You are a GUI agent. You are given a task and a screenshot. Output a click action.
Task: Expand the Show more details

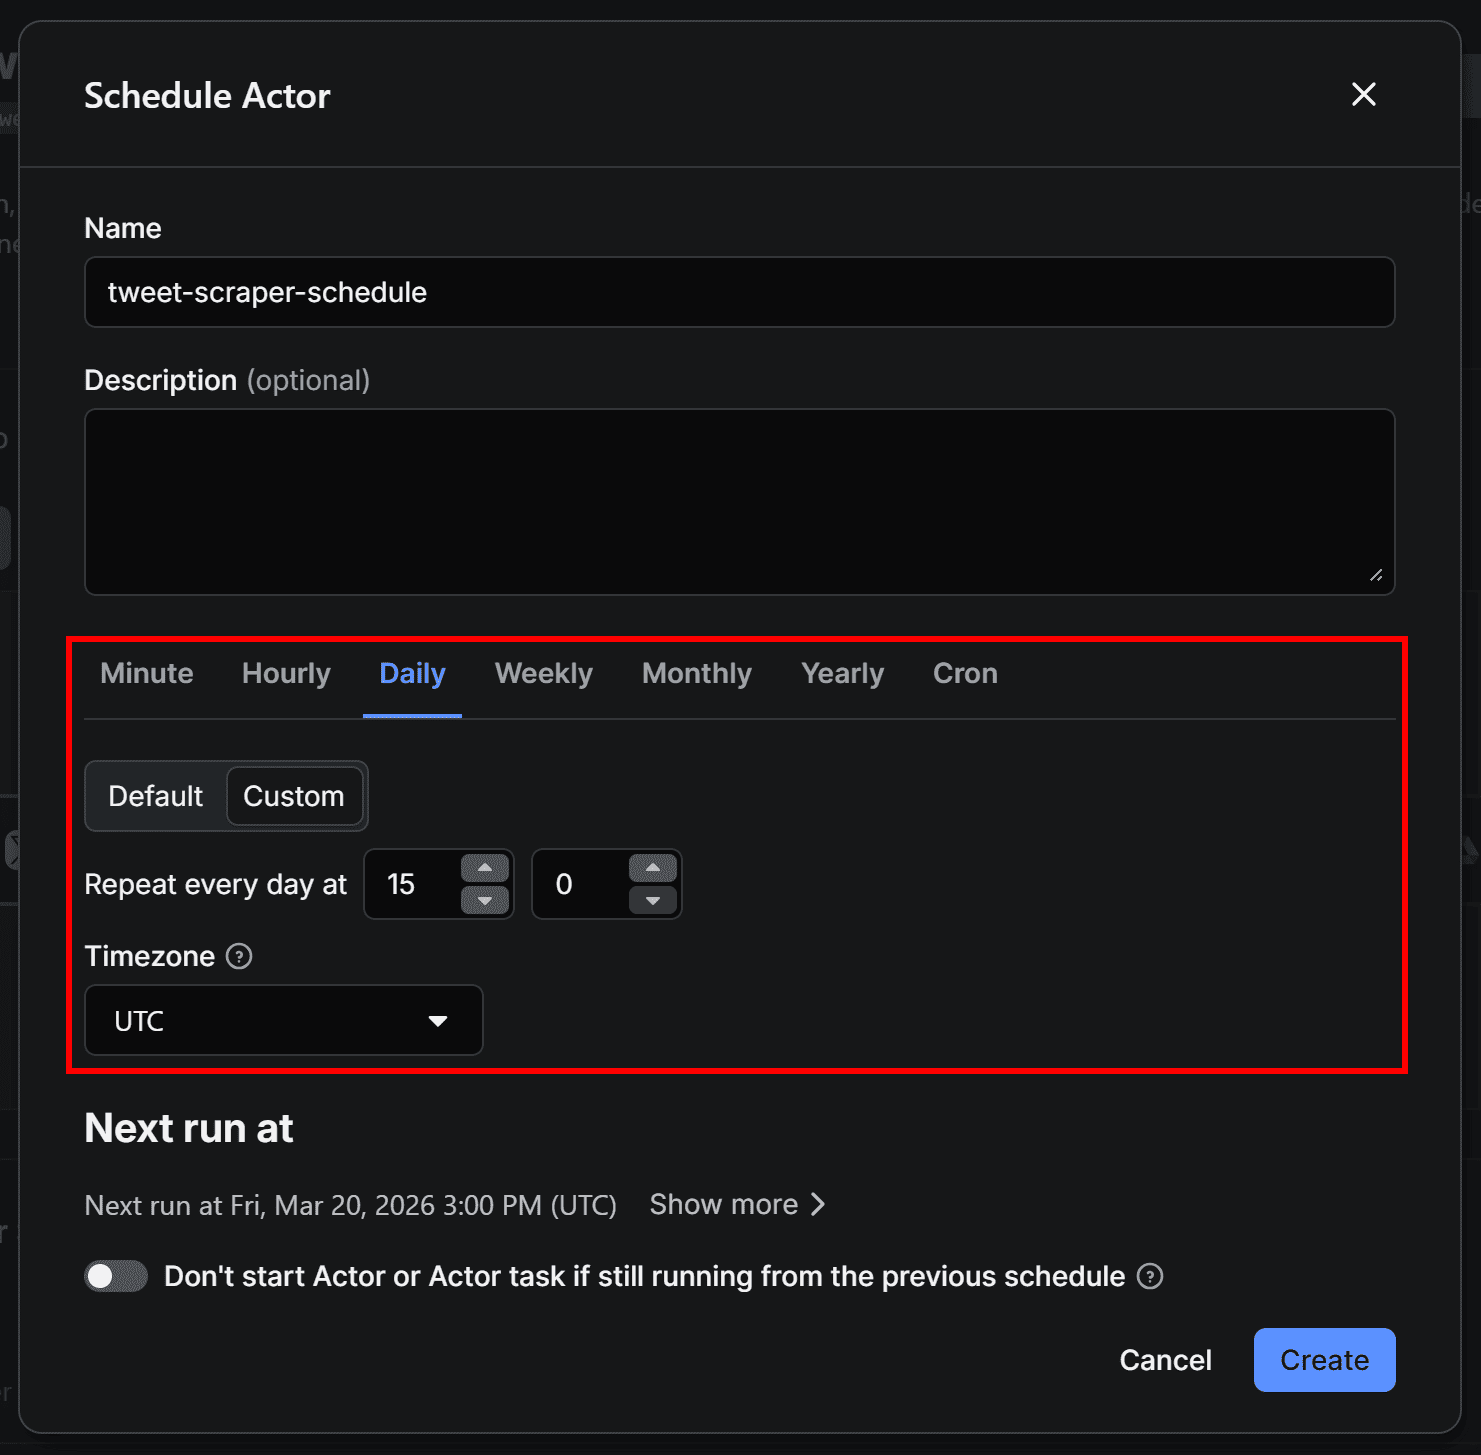737,1204
